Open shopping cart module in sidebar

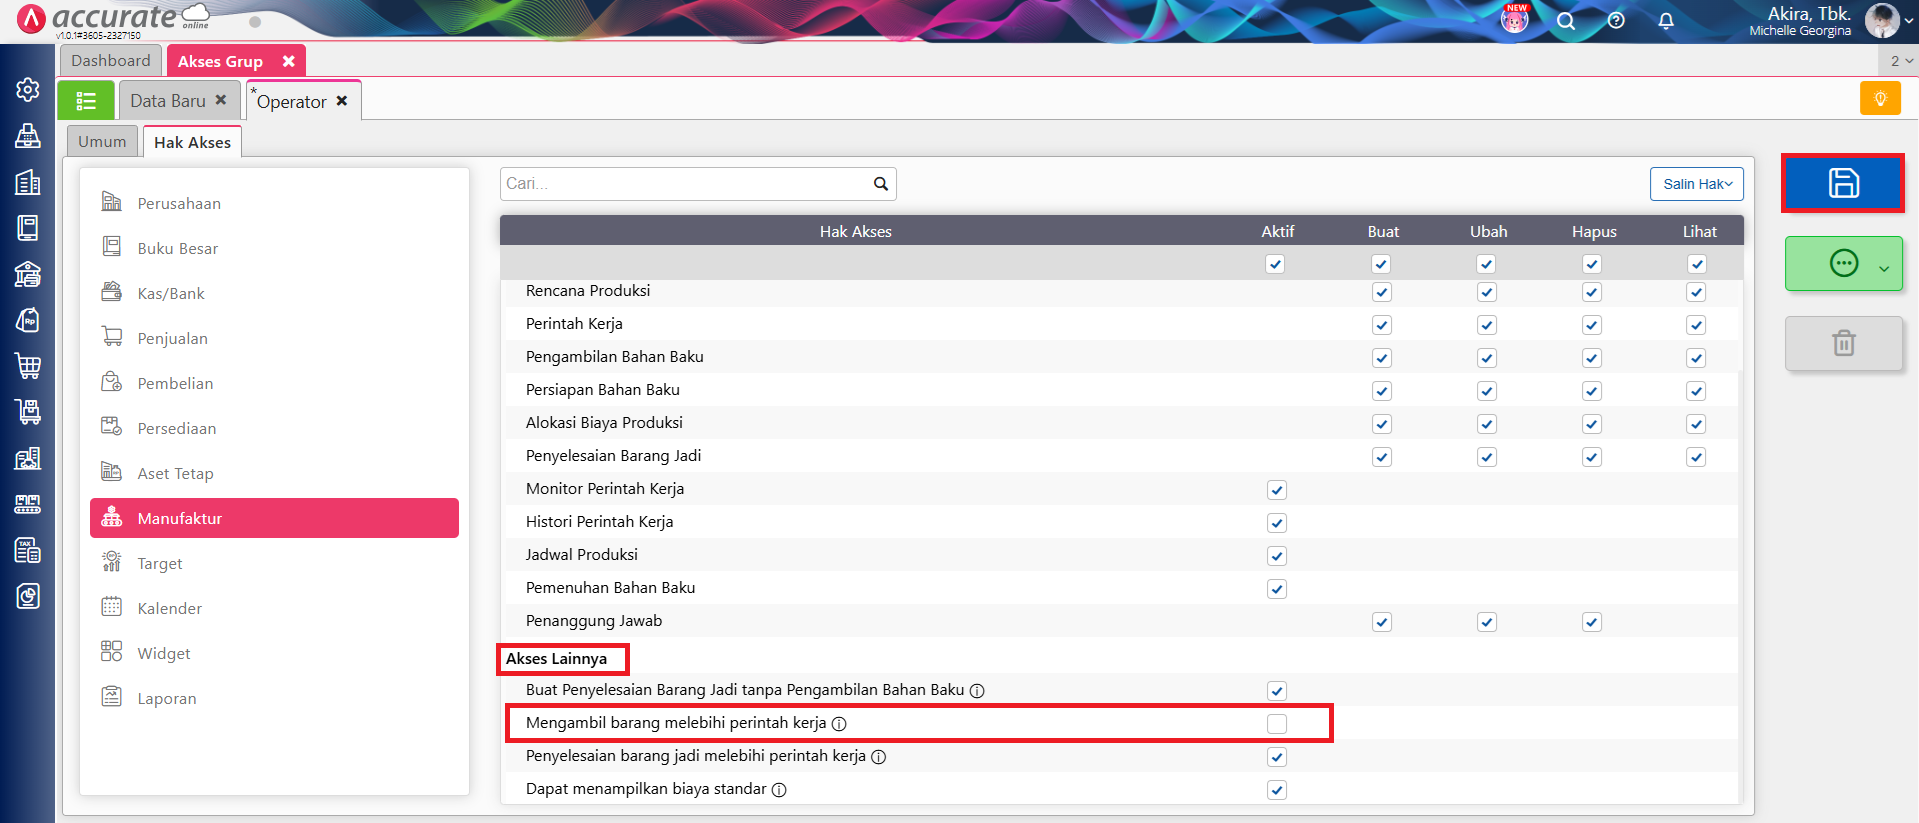(28, 366)
